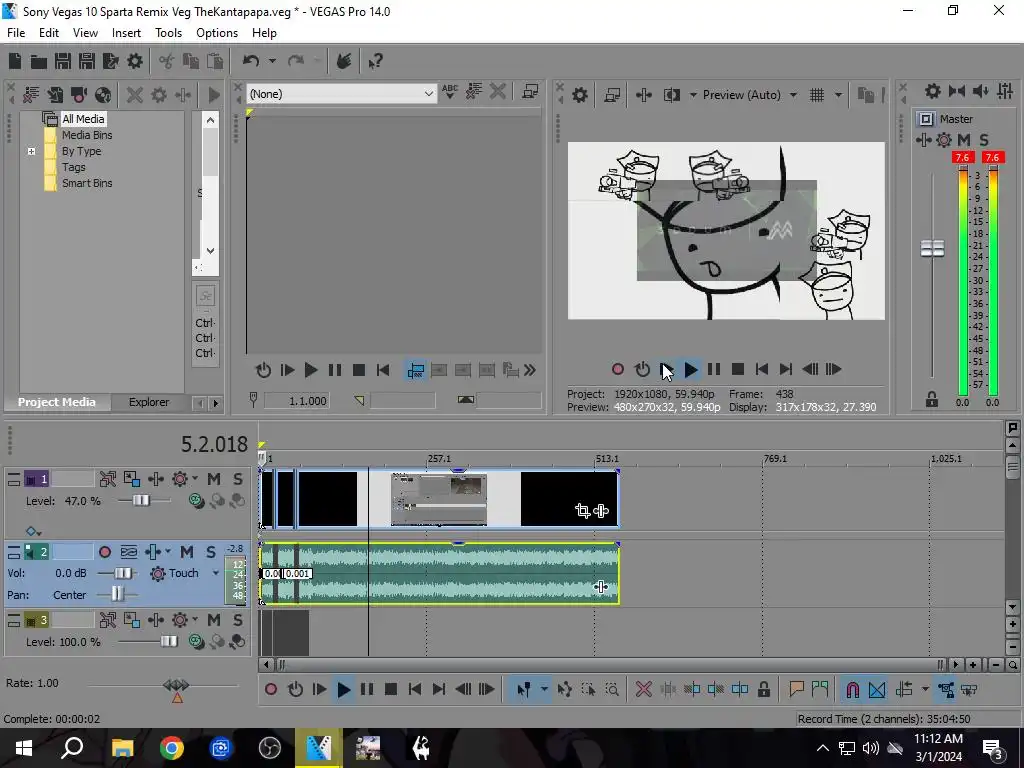The image size is (1024, 768).
Task: Open Touch automation mode dropdown
Action: 215,573
